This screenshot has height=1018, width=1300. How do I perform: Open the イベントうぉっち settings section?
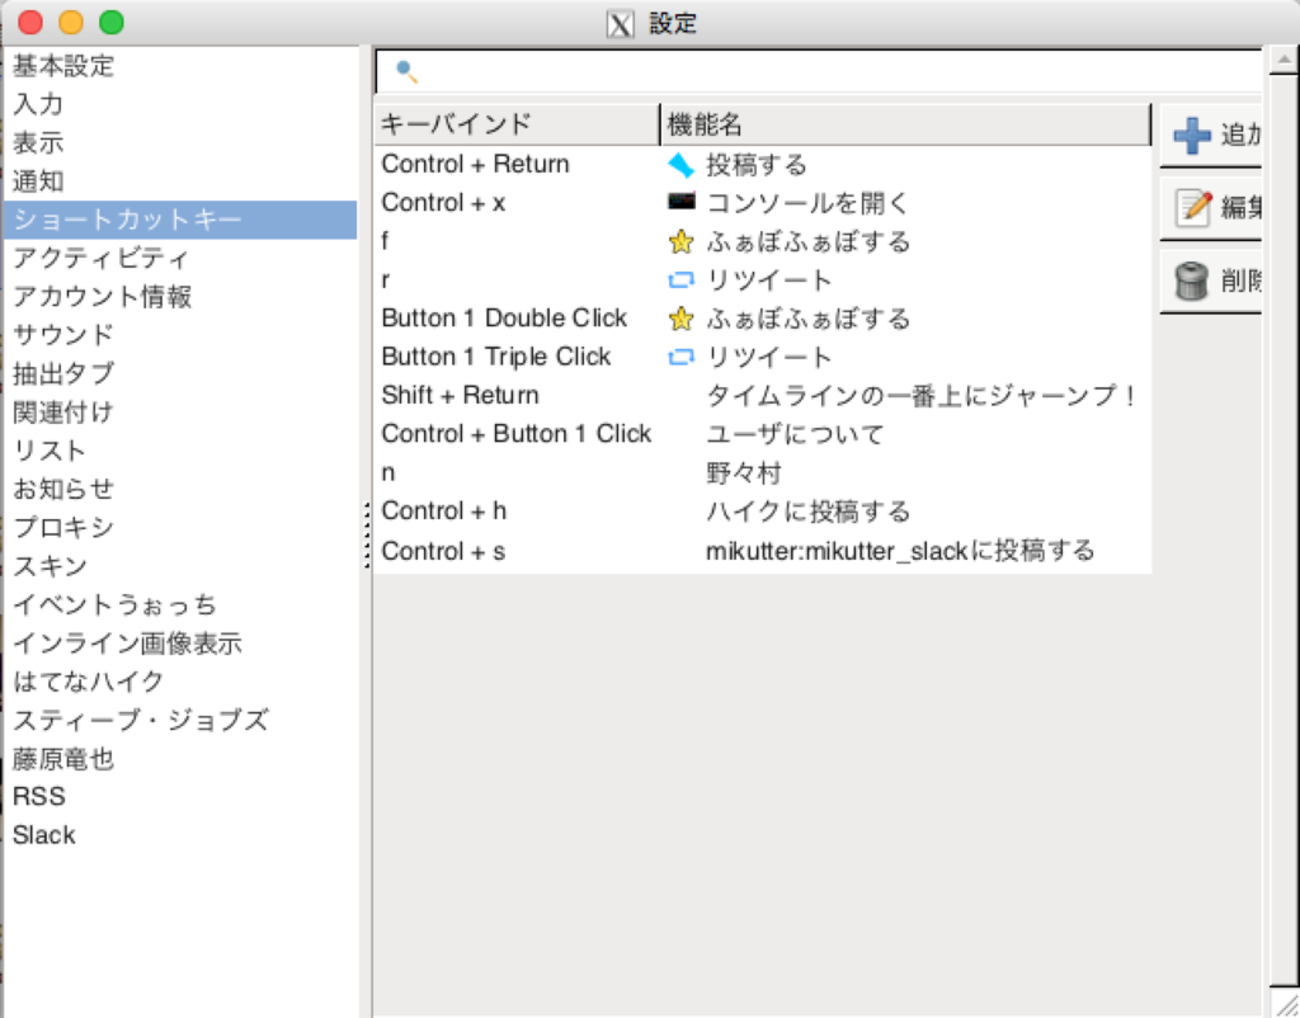pos(180,604)
